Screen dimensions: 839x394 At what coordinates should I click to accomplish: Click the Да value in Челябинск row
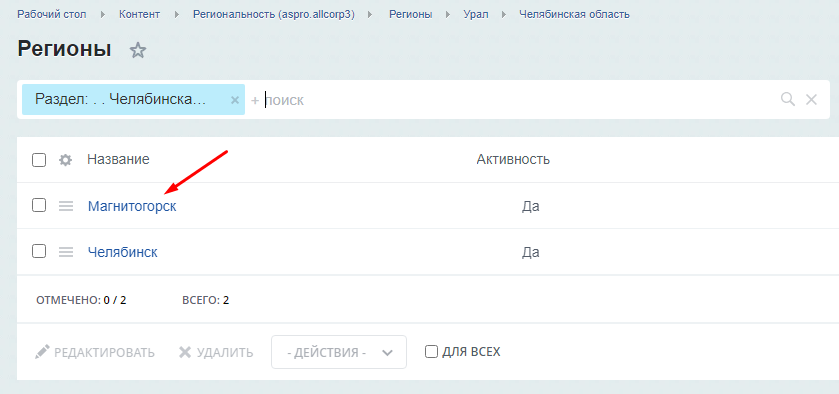530,252
